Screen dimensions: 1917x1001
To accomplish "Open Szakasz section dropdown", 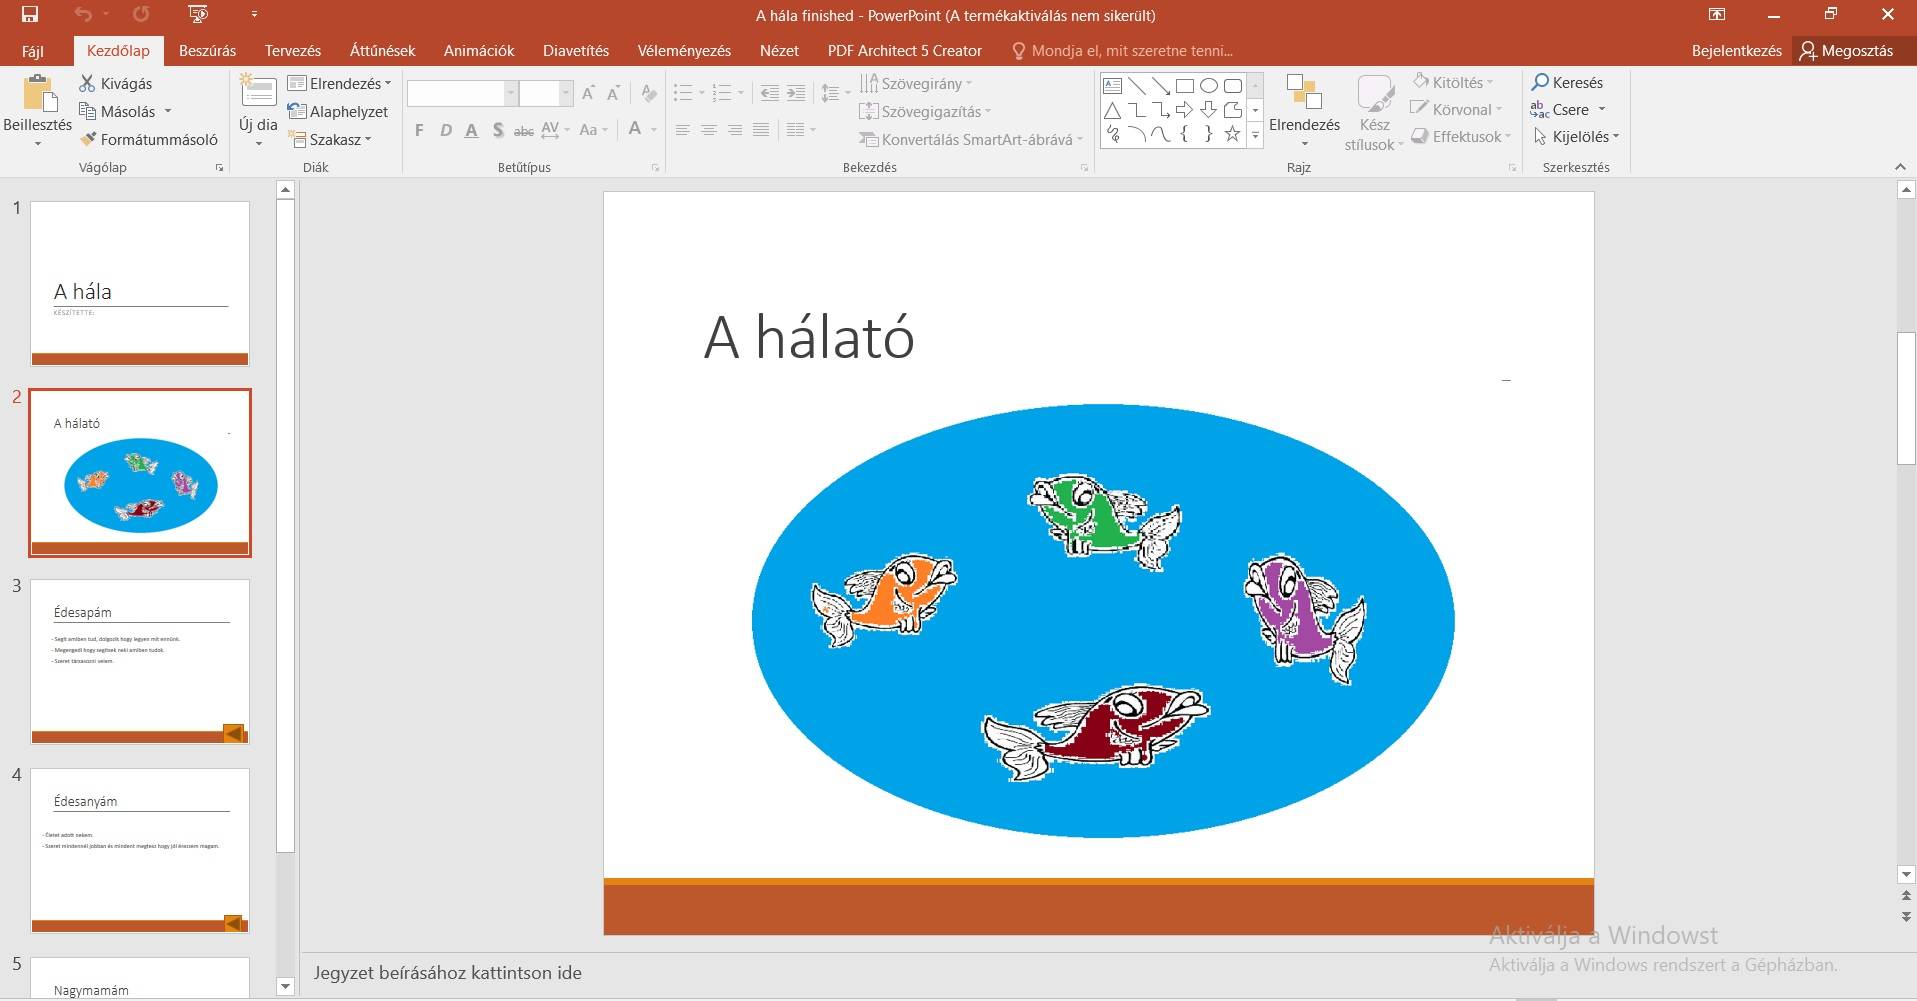I will coord(330,139).
